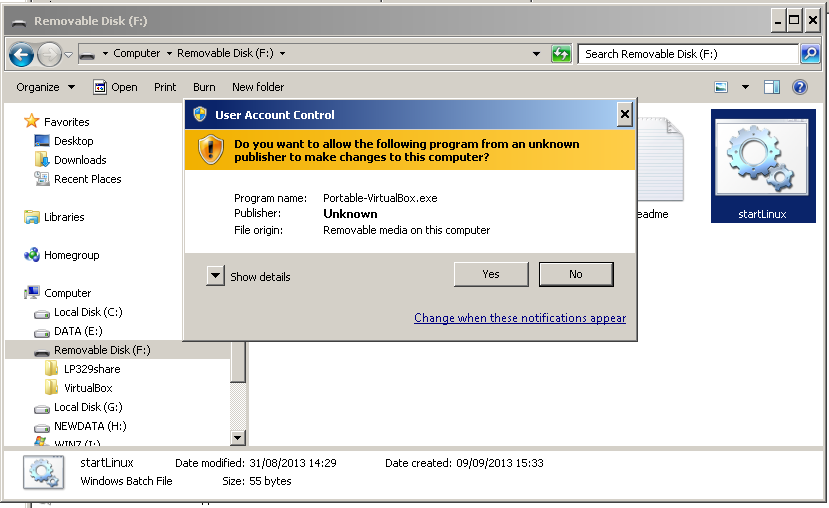Click No in User Account Control

point(576,274)
